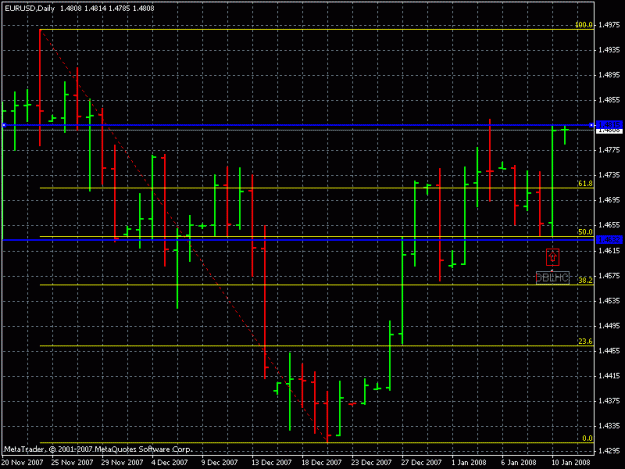
Task: Grab the right handle of the upper blue line
Action: point(591,125)
